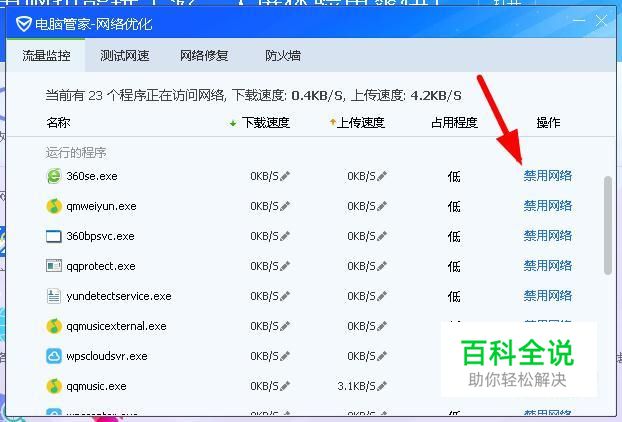Sort by 上传速度 column header
Screen dimensions: 622x422
click(360, 123)
